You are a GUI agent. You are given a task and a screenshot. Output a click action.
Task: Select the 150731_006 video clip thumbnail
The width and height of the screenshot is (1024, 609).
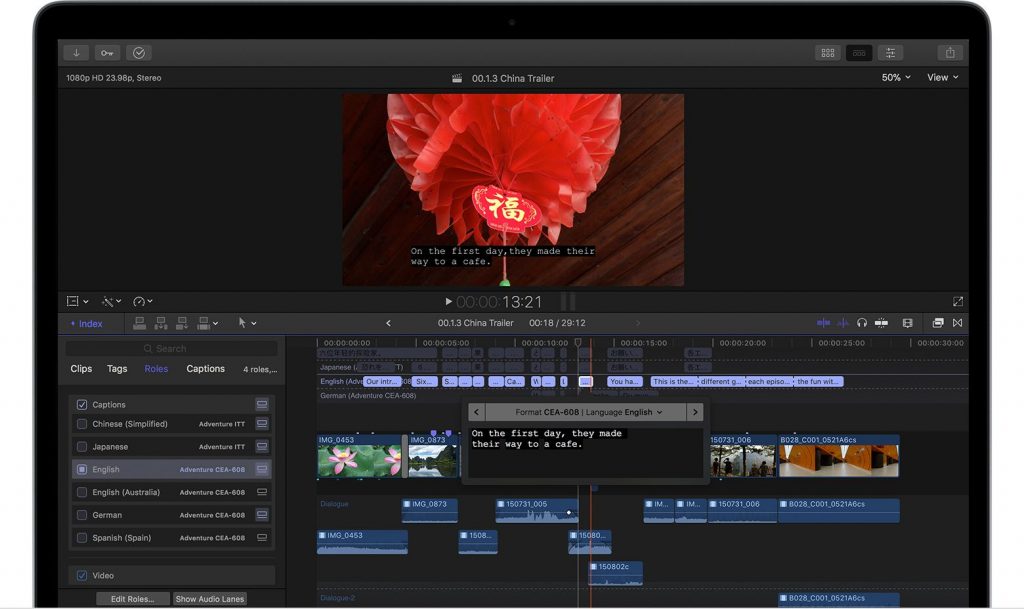point(743,456)
